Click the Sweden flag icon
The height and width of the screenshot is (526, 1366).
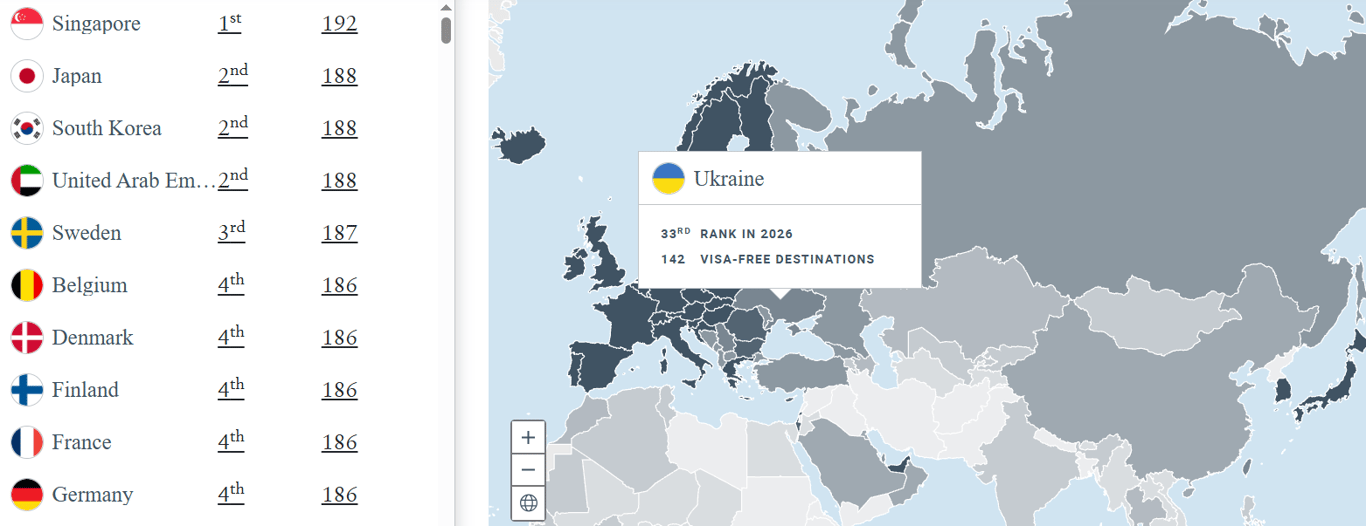(x=27, y=233)
